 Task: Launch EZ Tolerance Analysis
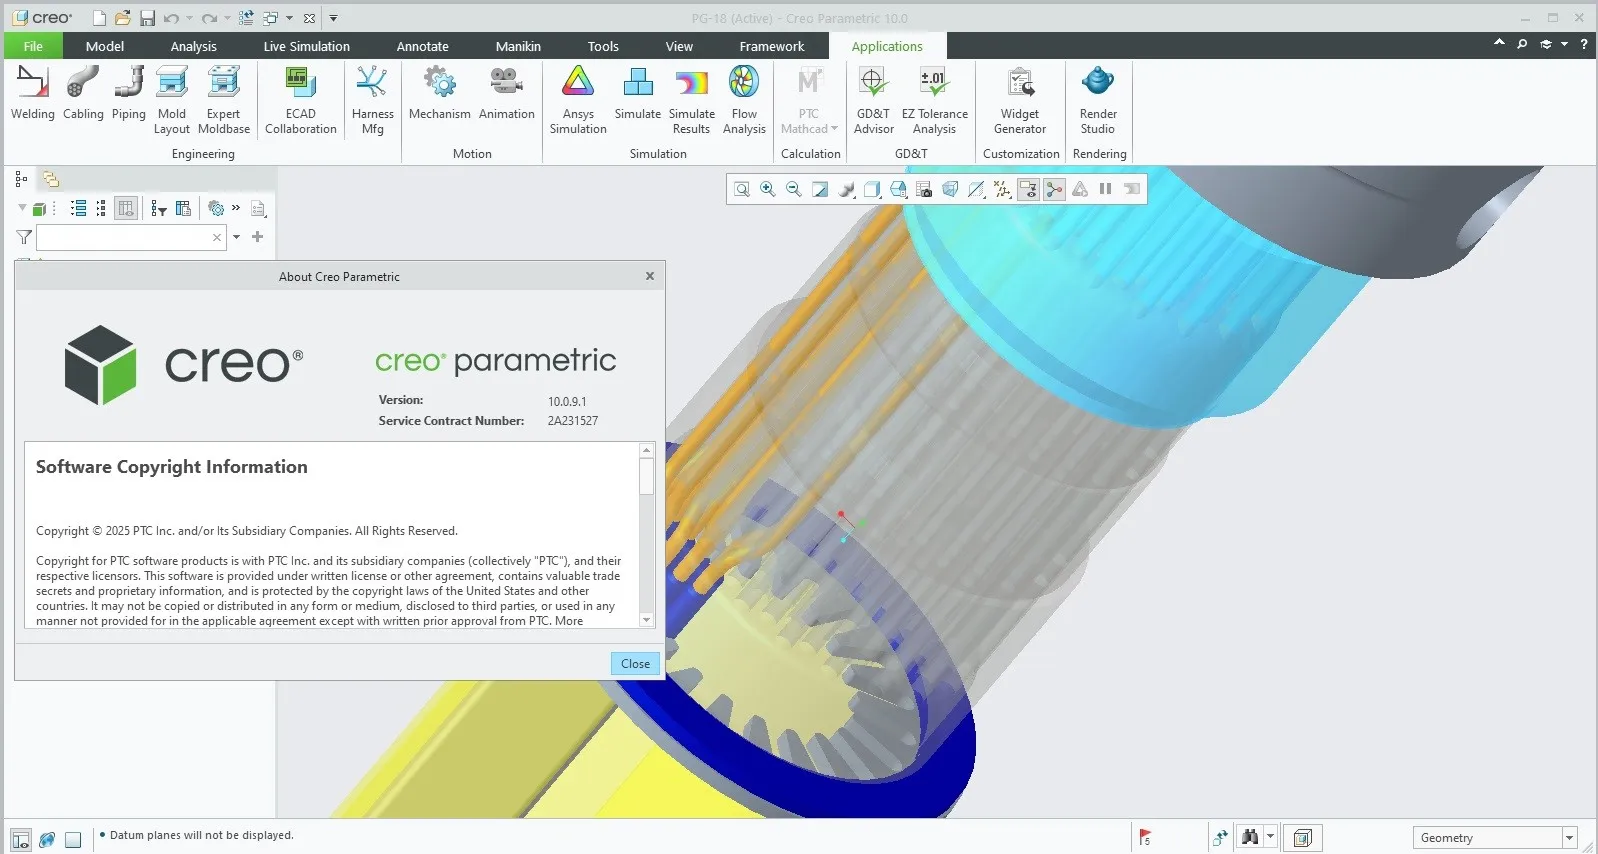[934, 100]
